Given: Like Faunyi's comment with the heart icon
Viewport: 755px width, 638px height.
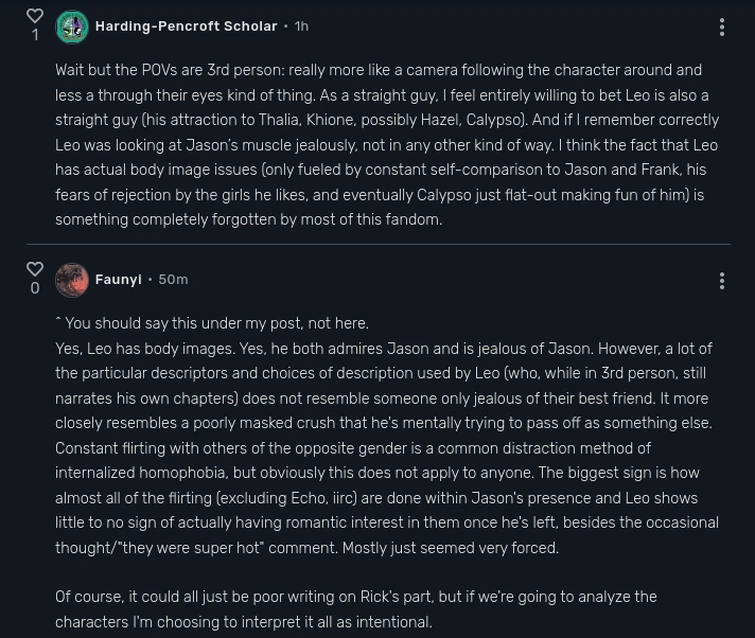Looking at the screenshot, I should (35, 269).
